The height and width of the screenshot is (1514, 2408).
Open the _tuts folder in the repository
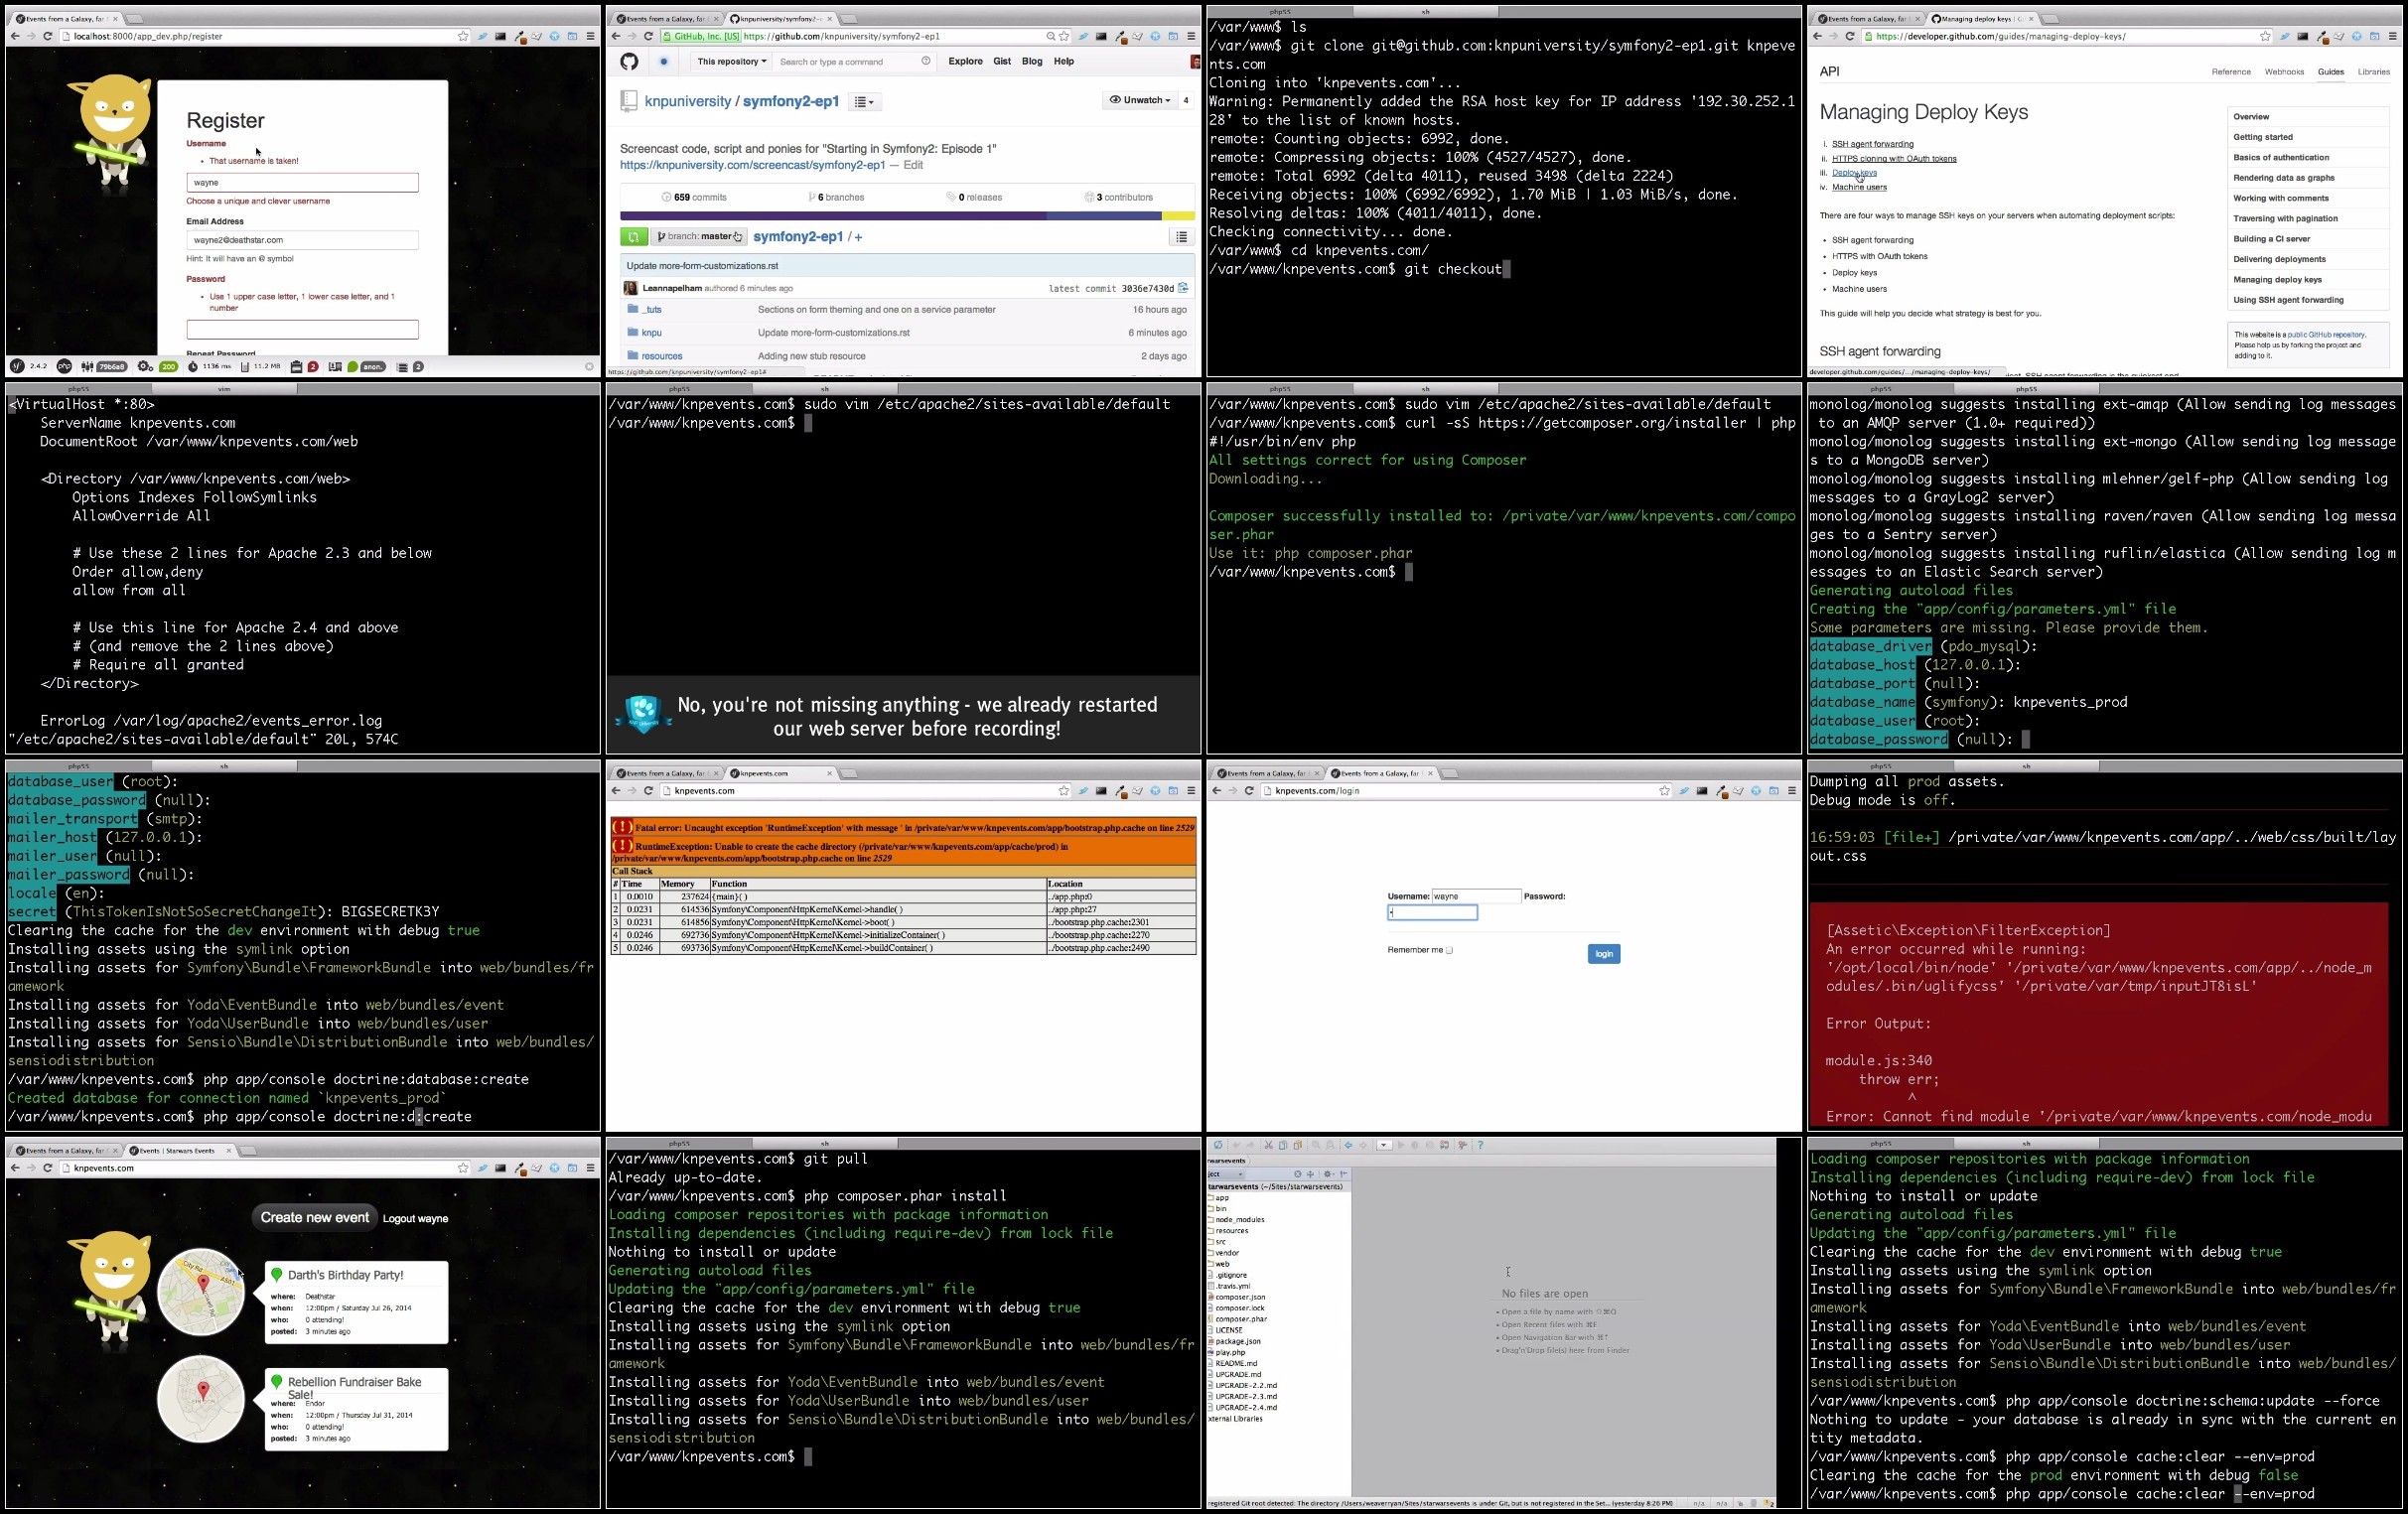point(653,310)
